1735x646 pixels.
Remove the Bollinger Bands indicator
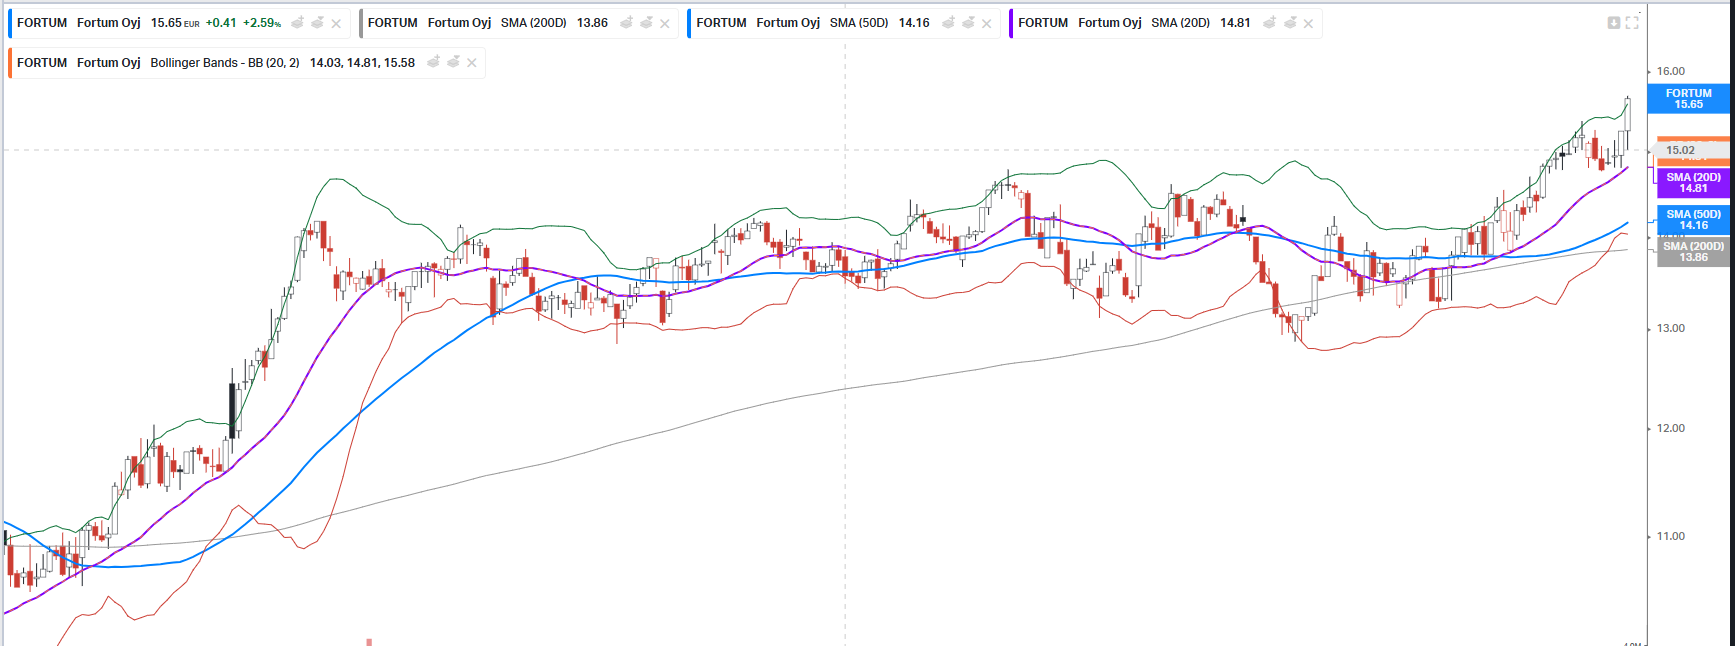point(472,63)
